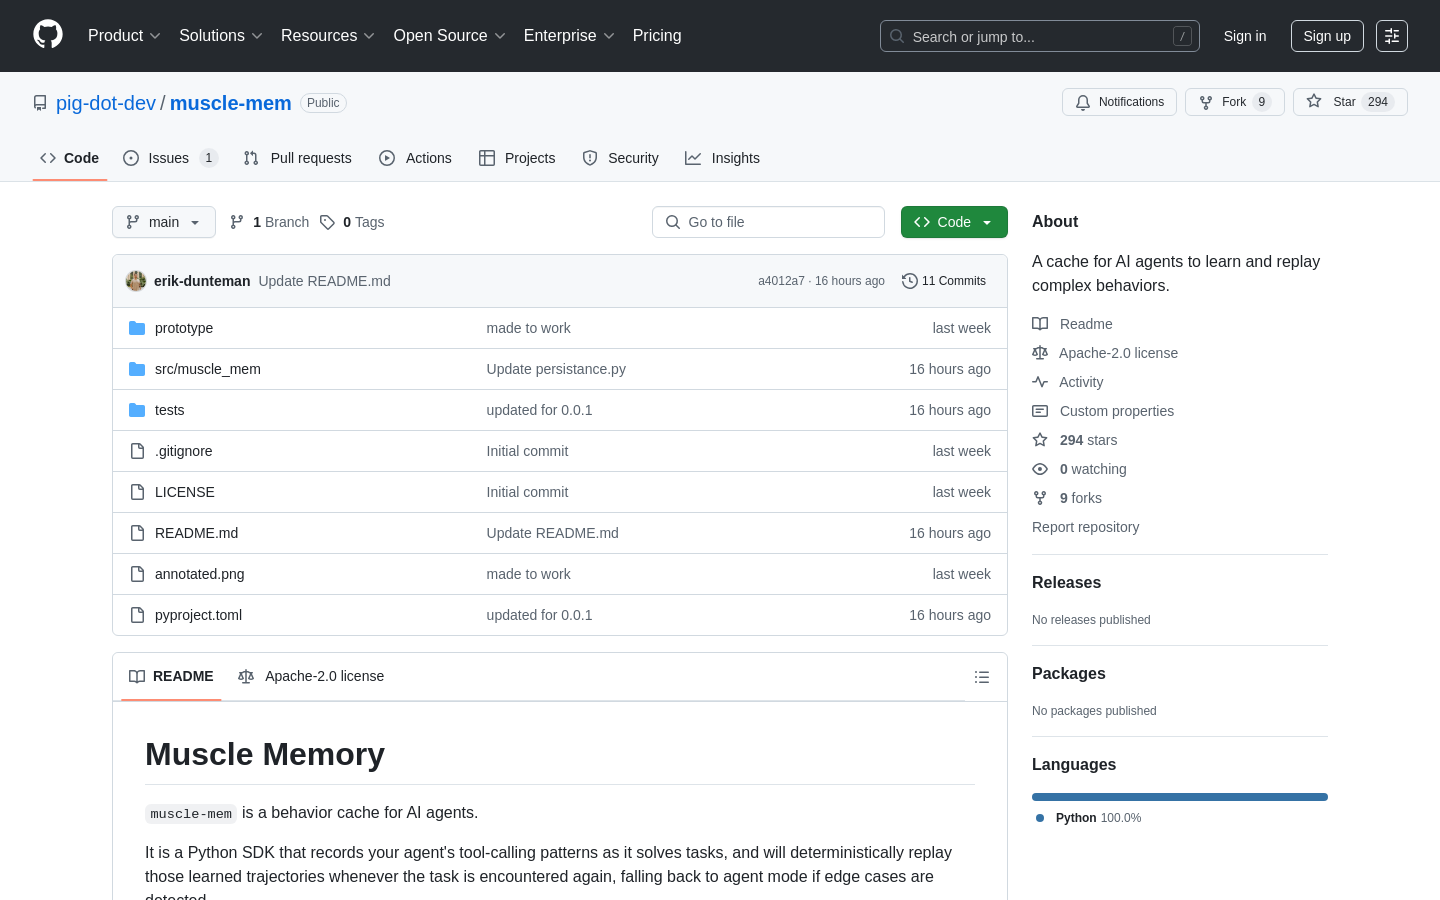1440x900 pixels.
Task: Open the README.md file
Action: pyautogui.click(x=196, y=533)
